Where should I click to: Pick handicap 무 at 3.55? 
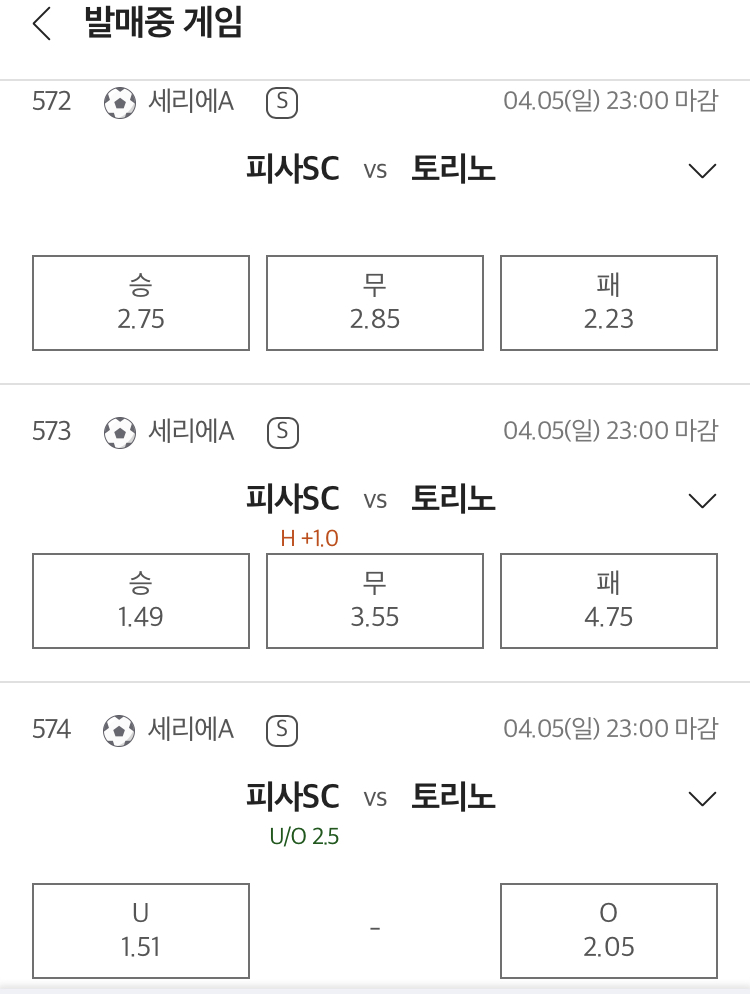click(x=375, y=601)
